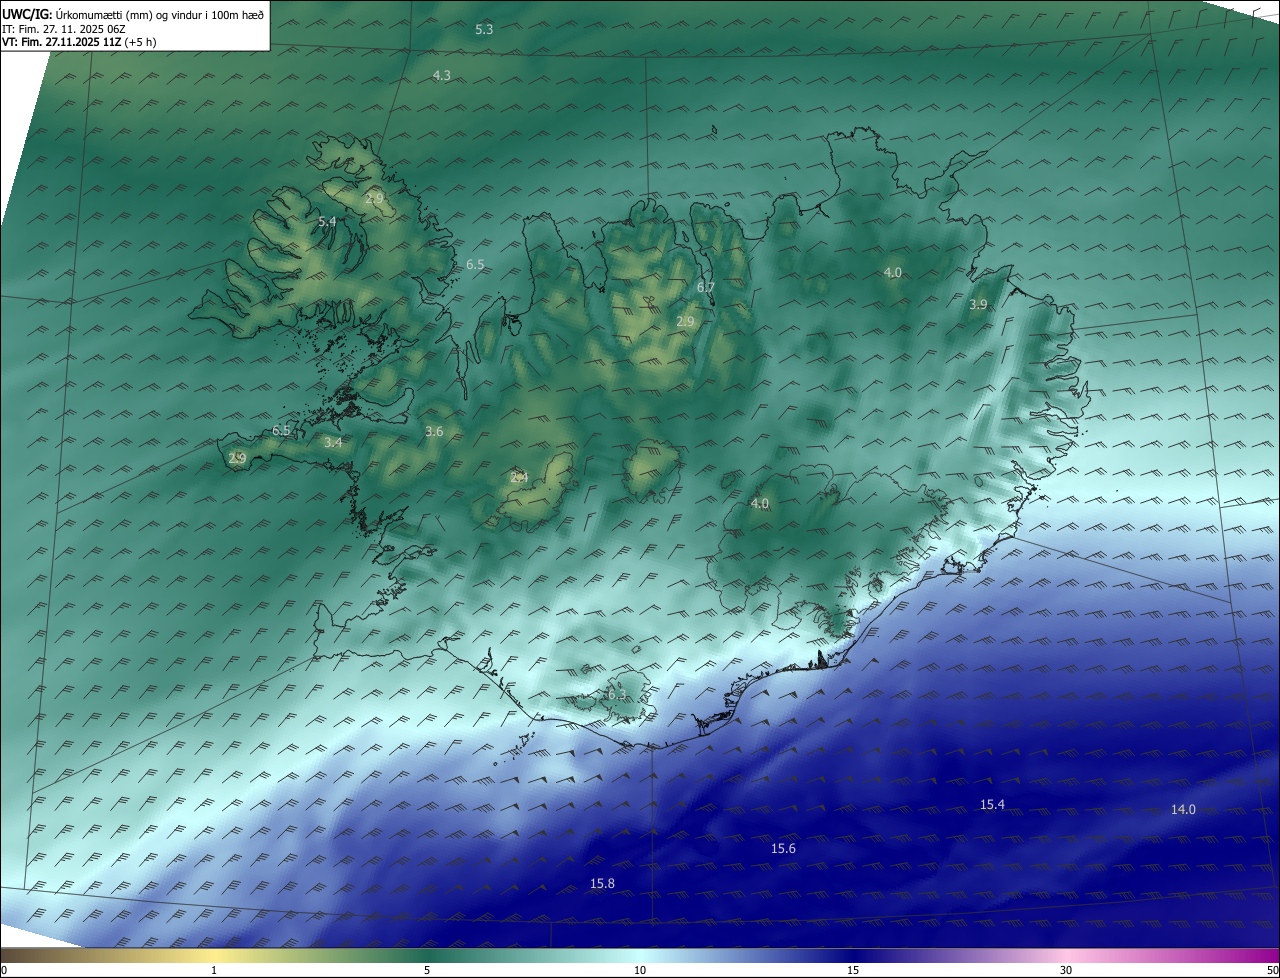The height and width of the screenshot is (978, 1280).
Task: Click the 2.4 value over the western glacier
Action: (x=519, y=478)
